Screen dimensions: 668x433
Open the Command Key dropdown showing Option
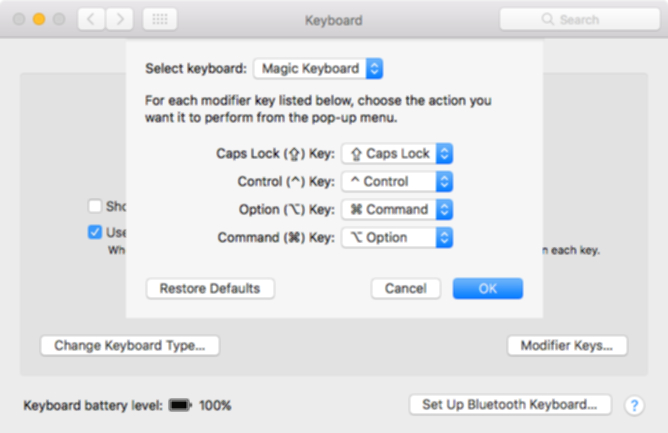(x=397, y=238)
